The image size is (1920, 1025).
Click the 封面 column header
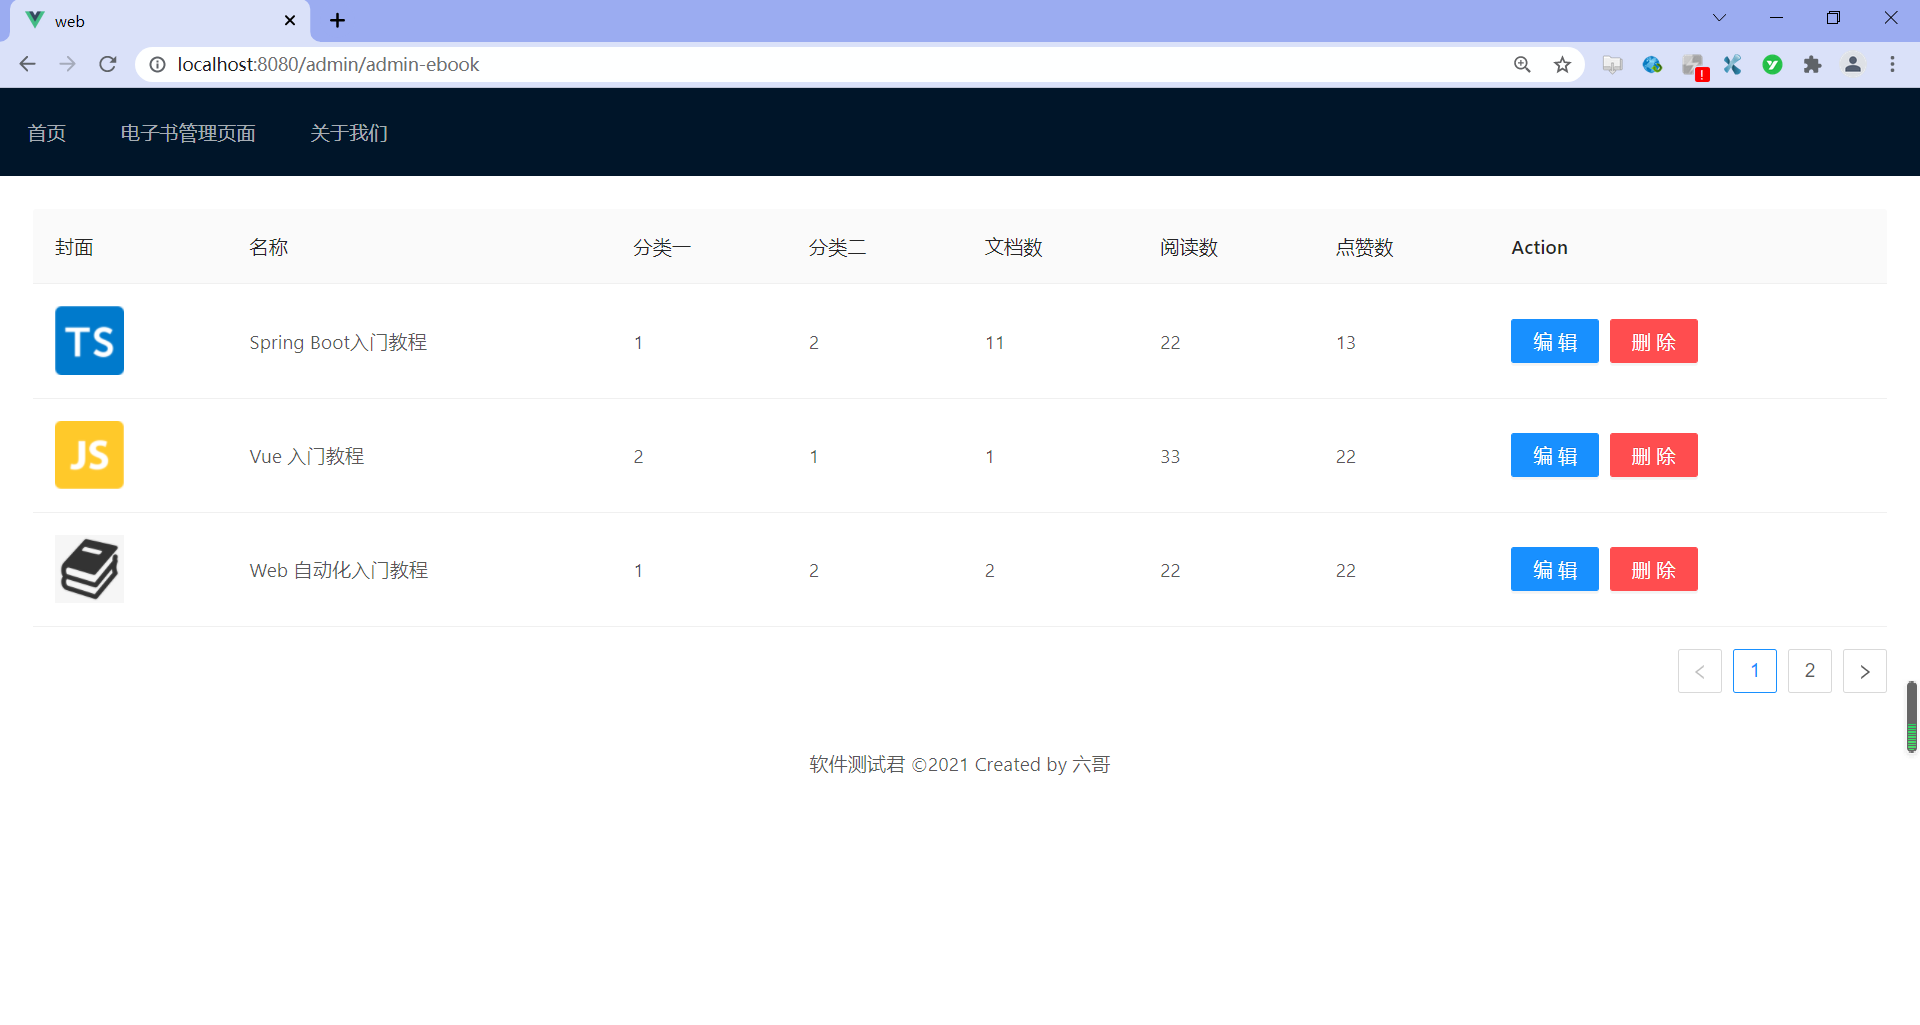click(x=74, y=247)
